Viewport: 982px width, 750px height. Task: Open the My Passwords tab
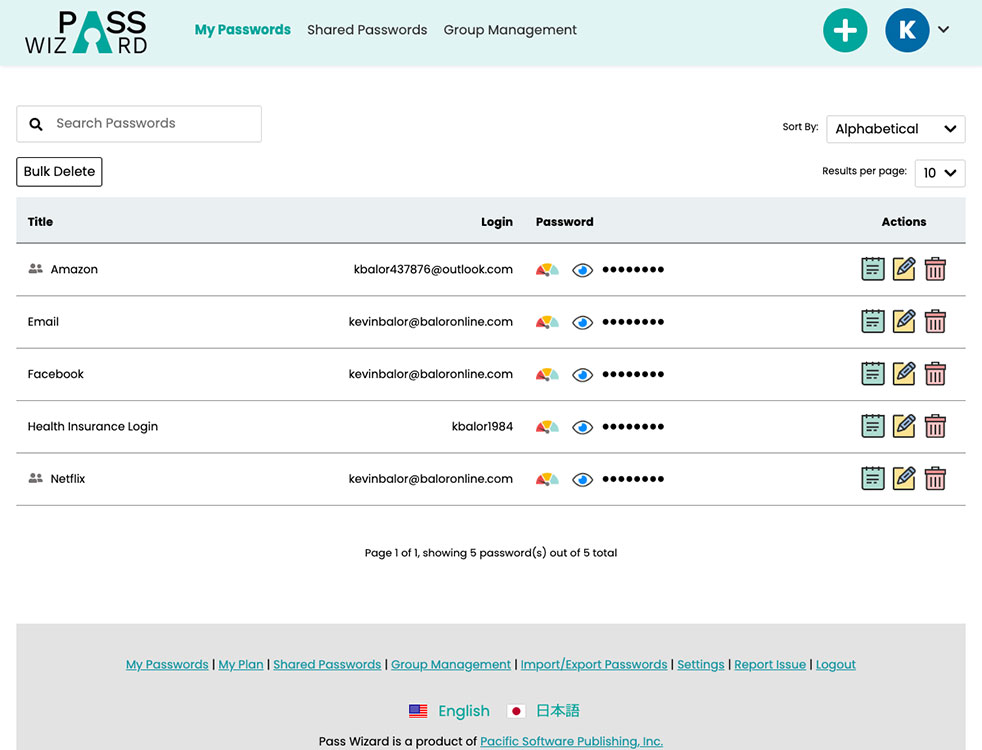[x=242, y=29]
